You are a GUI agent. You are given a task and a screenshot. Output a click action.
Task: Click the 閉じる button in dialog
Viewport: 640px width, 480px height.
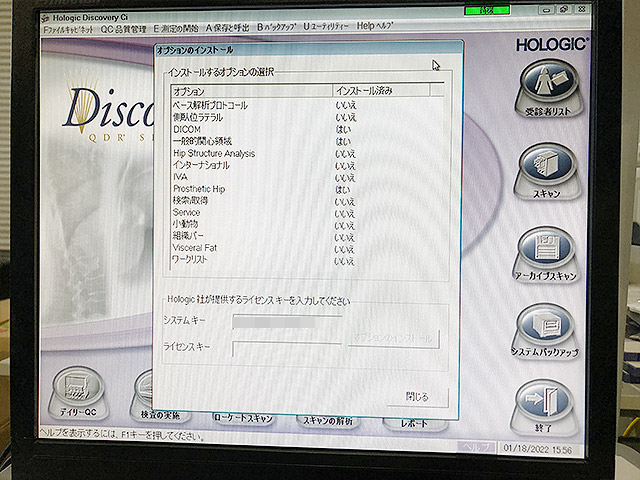click(x=417, y=396)
